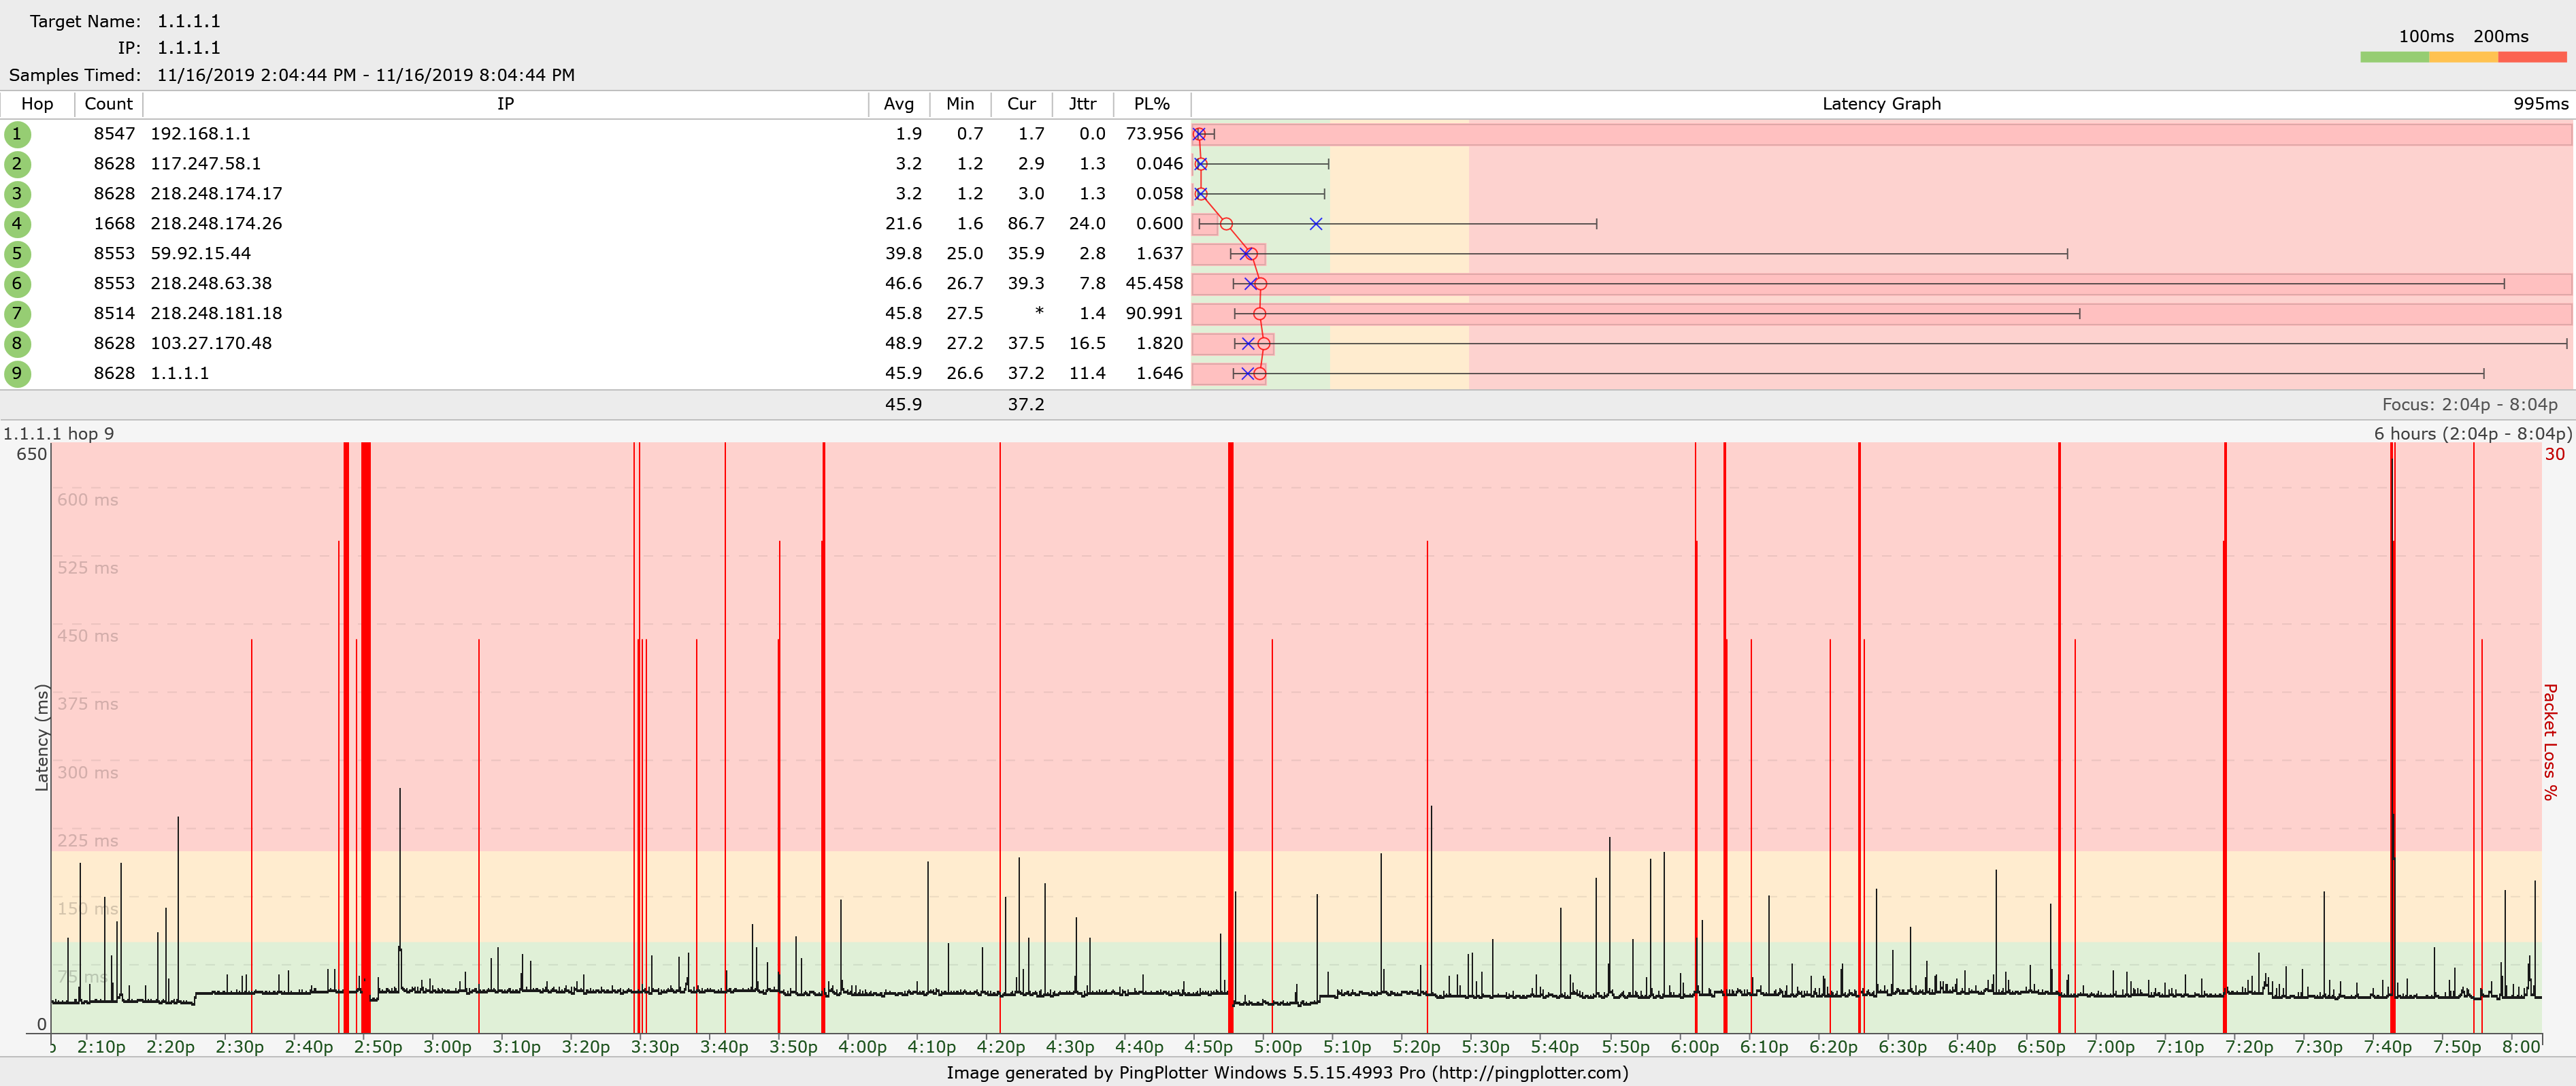Click hop 4 green circle indicator

(x=17, y=223)
